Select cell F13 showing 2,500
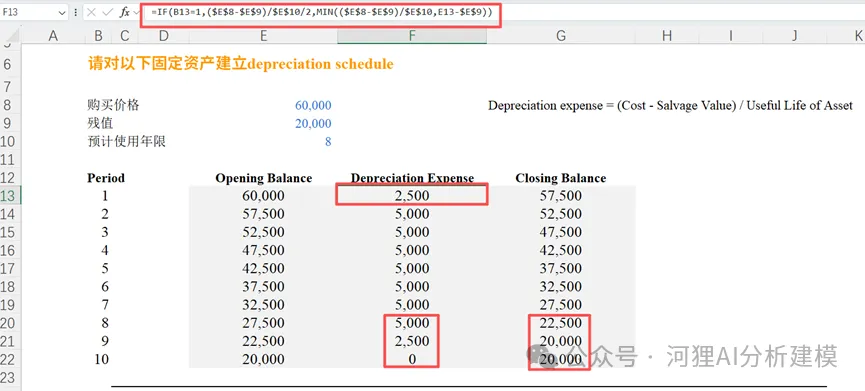Viewport: 865px width, 391px height. [412, 195]
